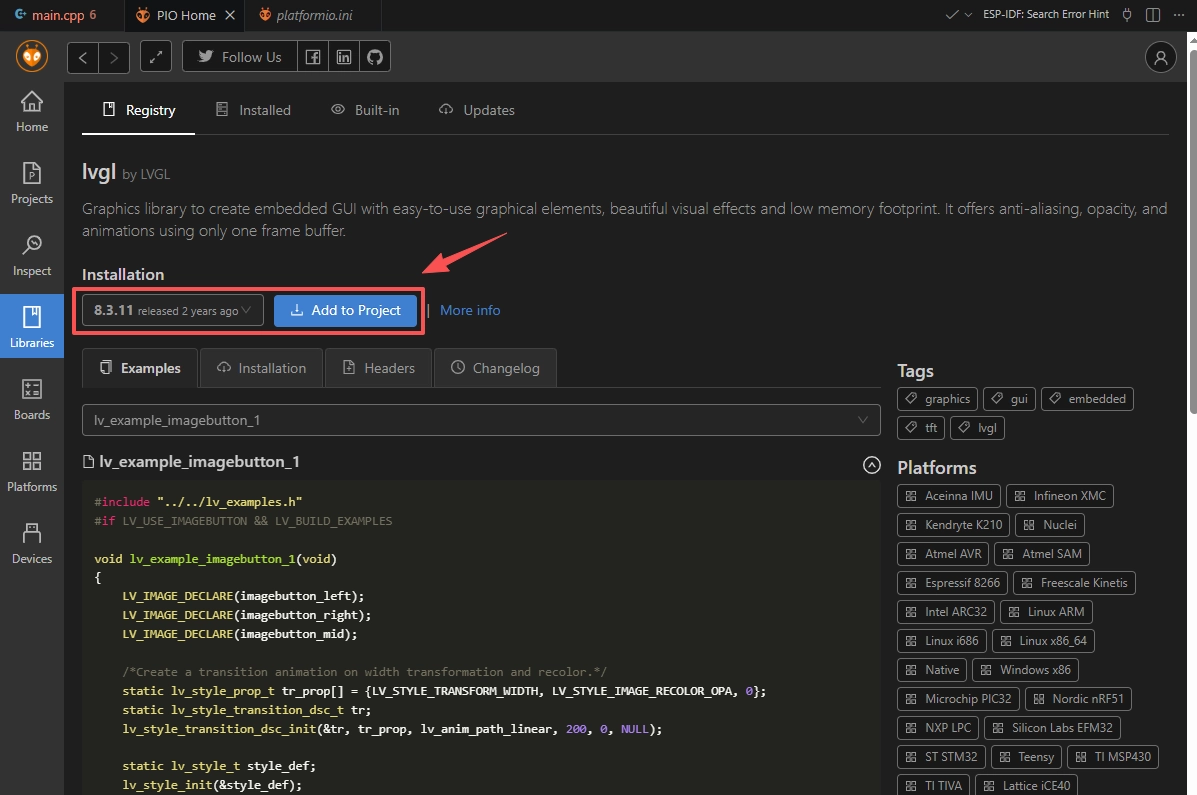Open the Devices sidebar section
1197x795 pixels.
(31, 543)
